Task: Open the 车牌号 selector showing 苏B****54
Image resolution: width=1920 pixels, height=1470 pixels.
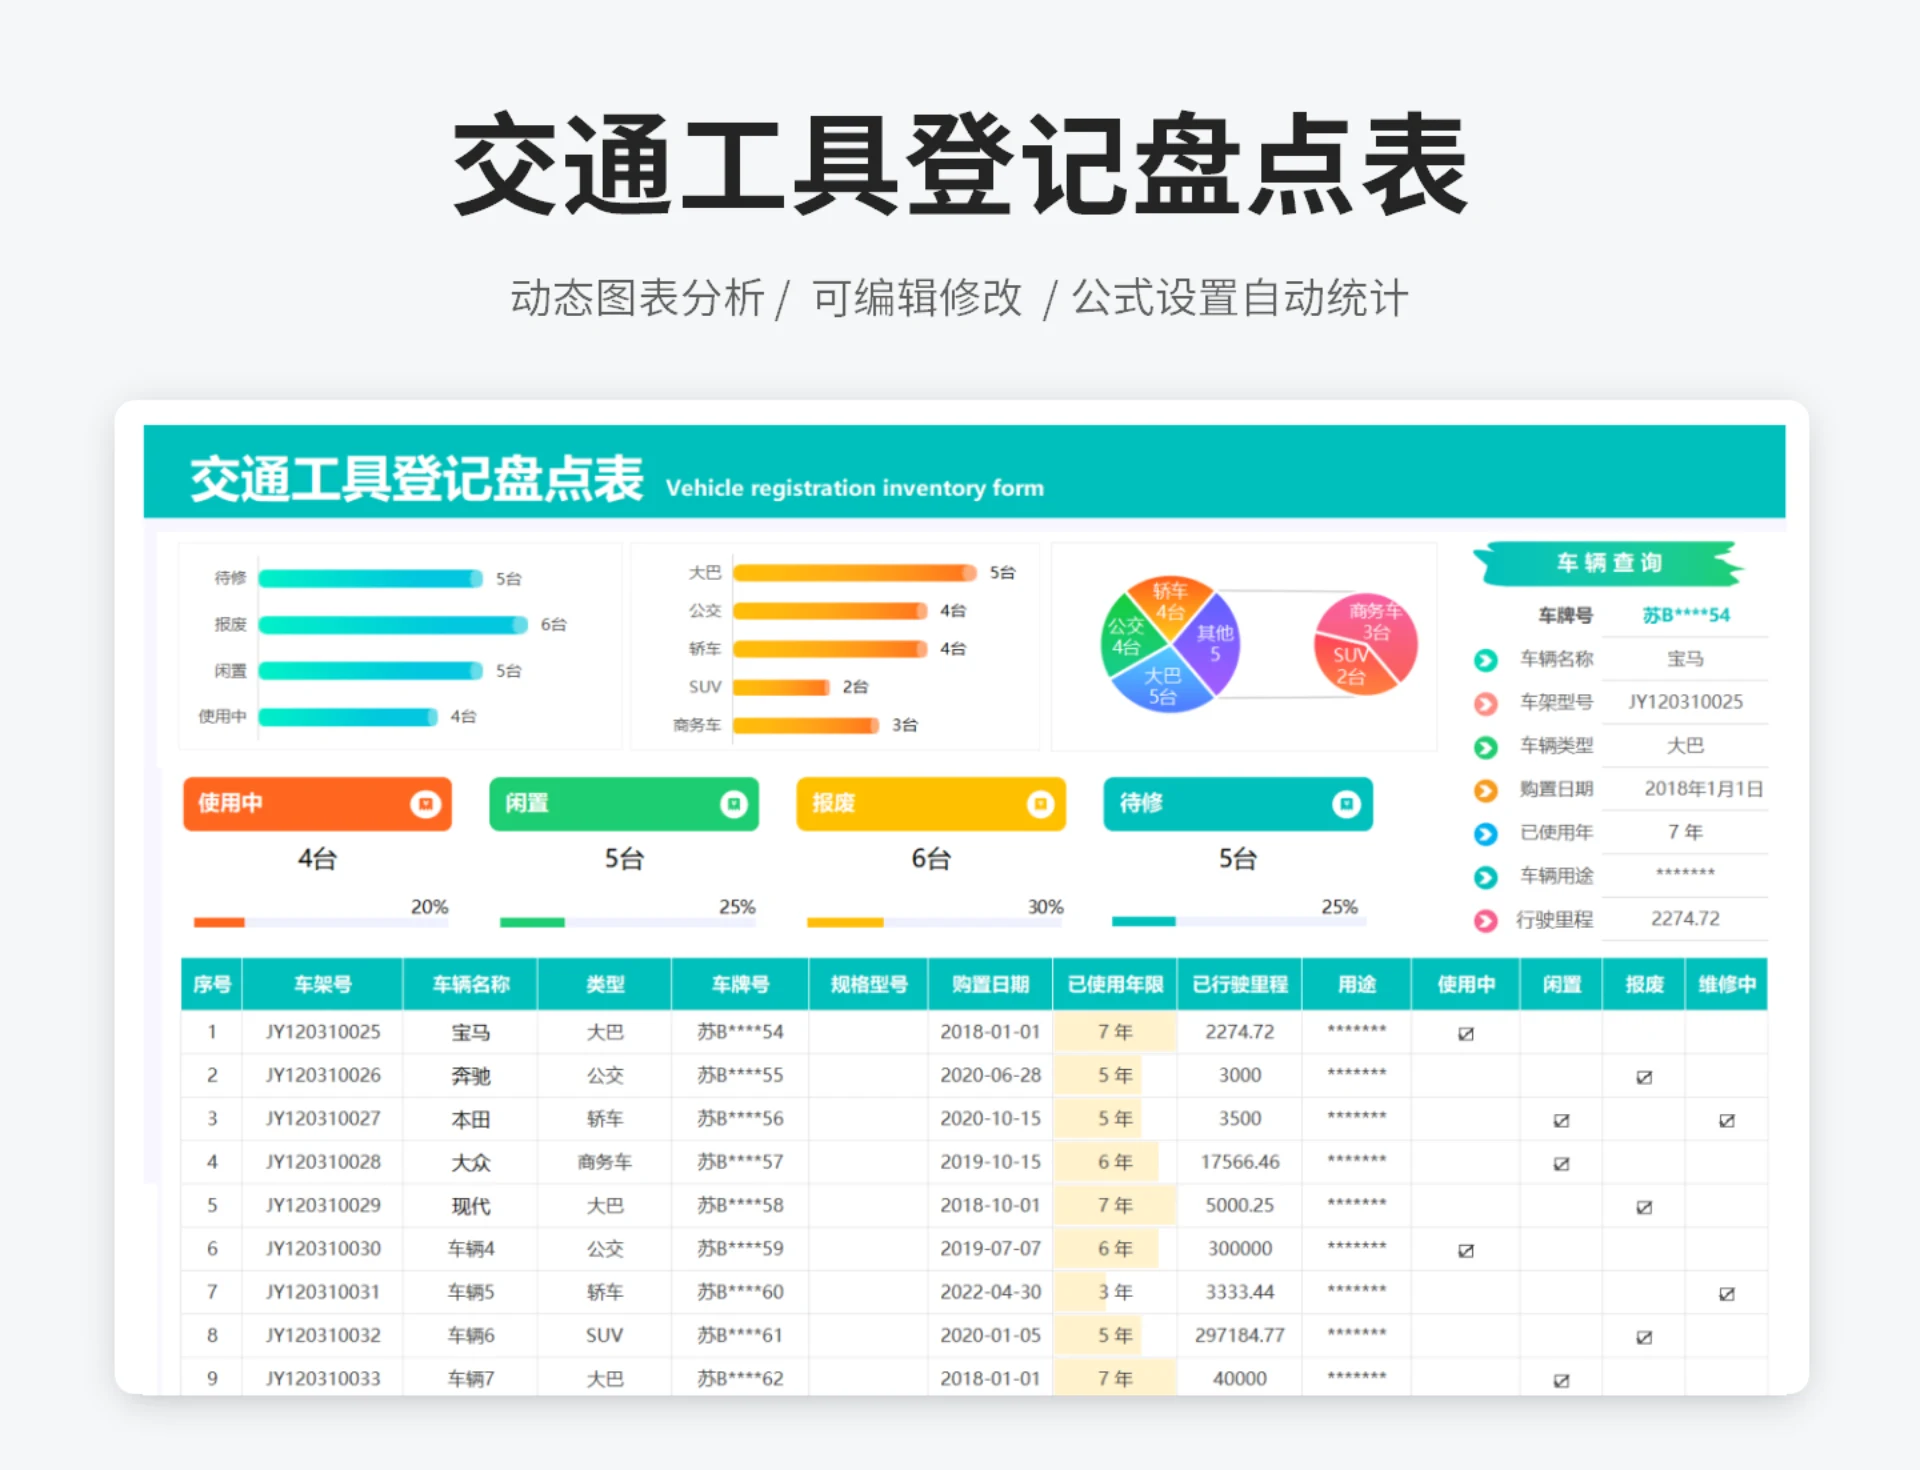Action: (1686, 614)
